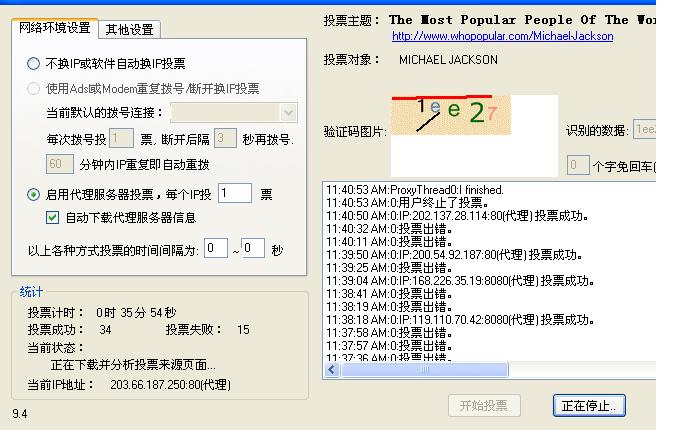Click the 60 分钟内IP重复 input field
This screenshot has width=683, height=430.
point(59,164)
